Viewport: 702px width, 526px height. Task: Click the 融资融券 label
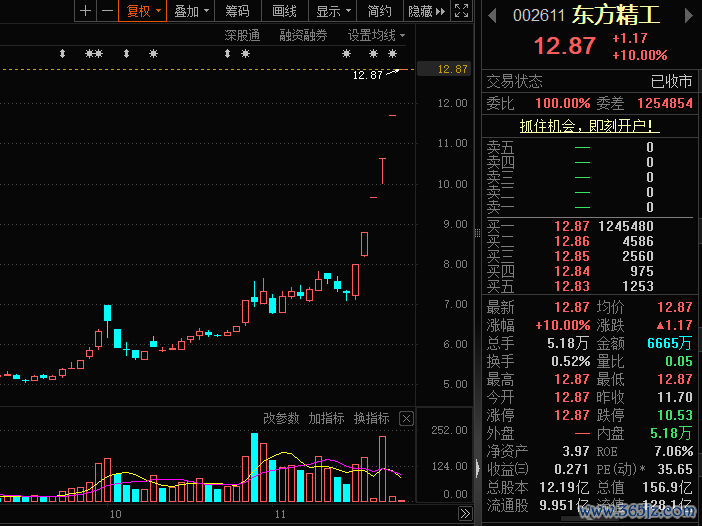point(303,35)
